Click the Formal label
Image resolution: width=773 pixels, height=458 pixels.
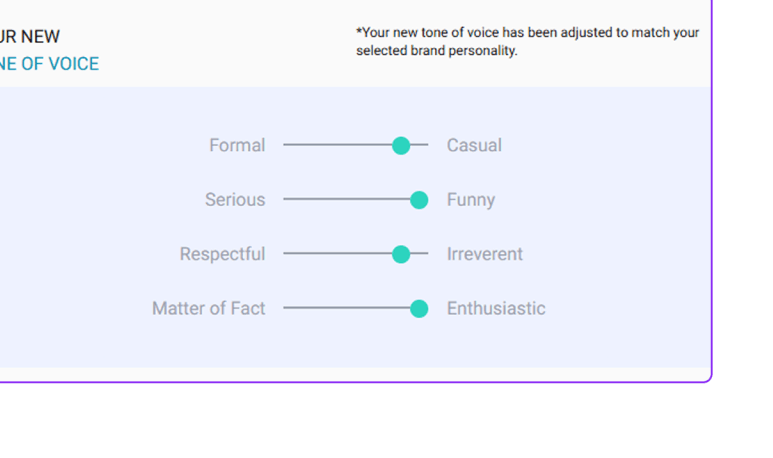[237, 146]
